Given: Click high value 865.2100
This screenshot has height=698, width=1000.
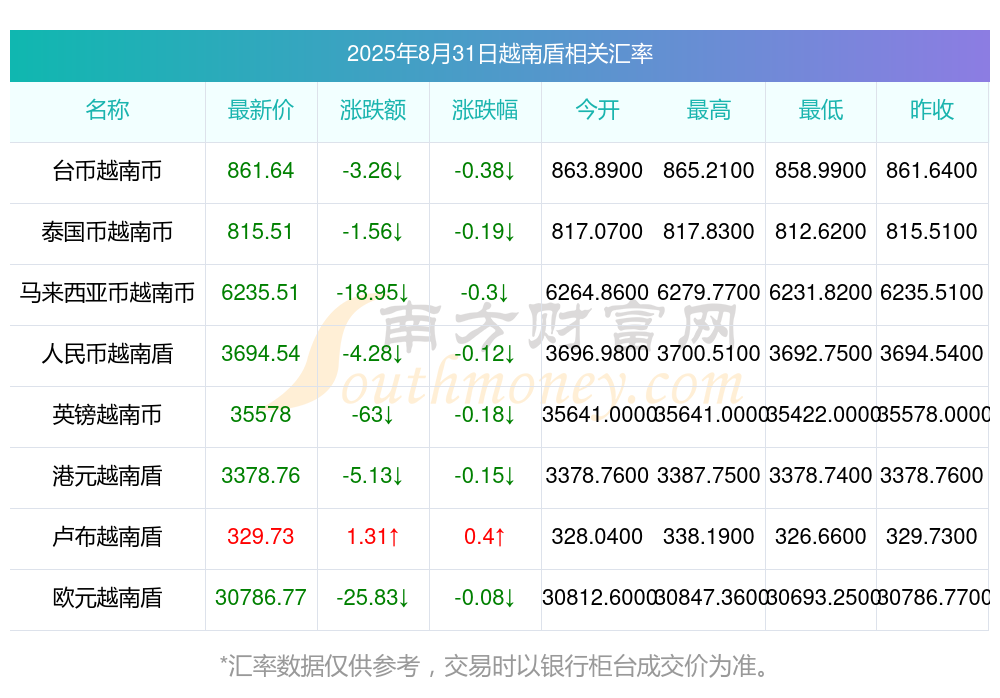Looking at the screenshot, I should [709, 170].
